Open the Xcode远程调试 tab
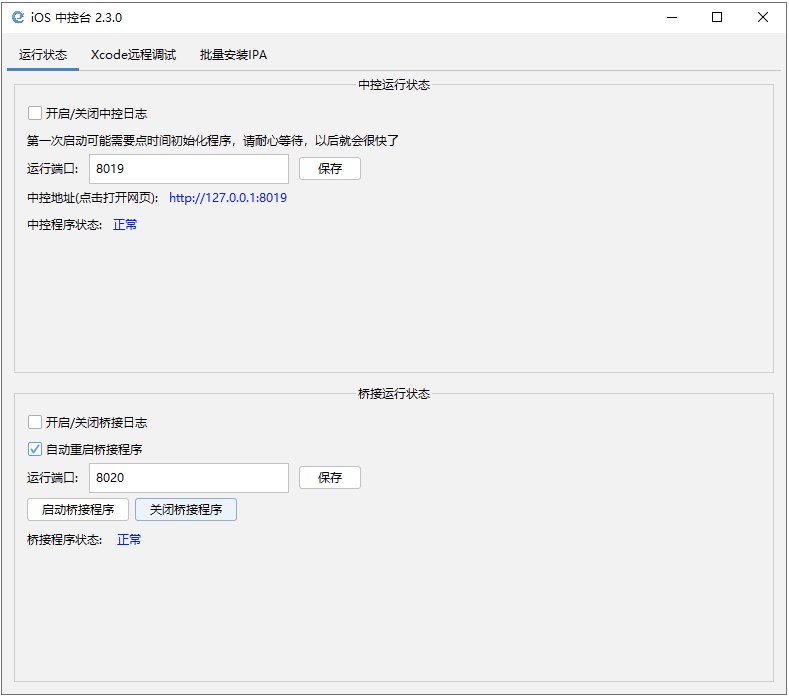Viewport: 789px width, 700px height. point(133,55)
